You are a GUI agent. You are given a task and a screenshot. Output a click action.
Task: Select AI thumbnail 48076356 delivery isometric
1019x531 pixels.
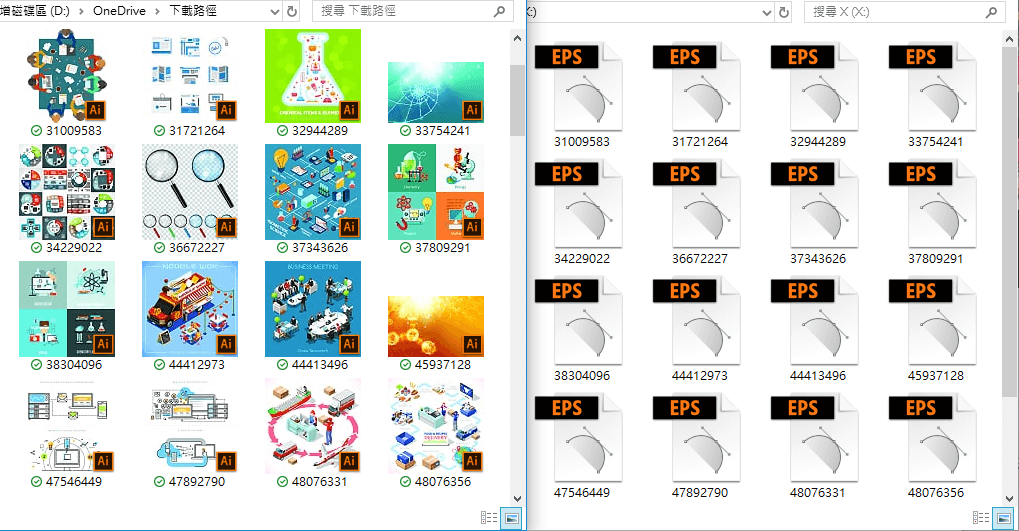[435, 426]
